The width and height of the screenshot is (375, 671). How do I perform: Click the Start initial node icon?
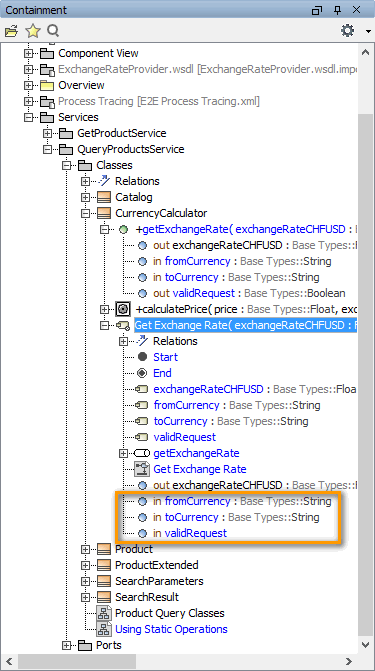pyautogui.click(x=143, y=357)
